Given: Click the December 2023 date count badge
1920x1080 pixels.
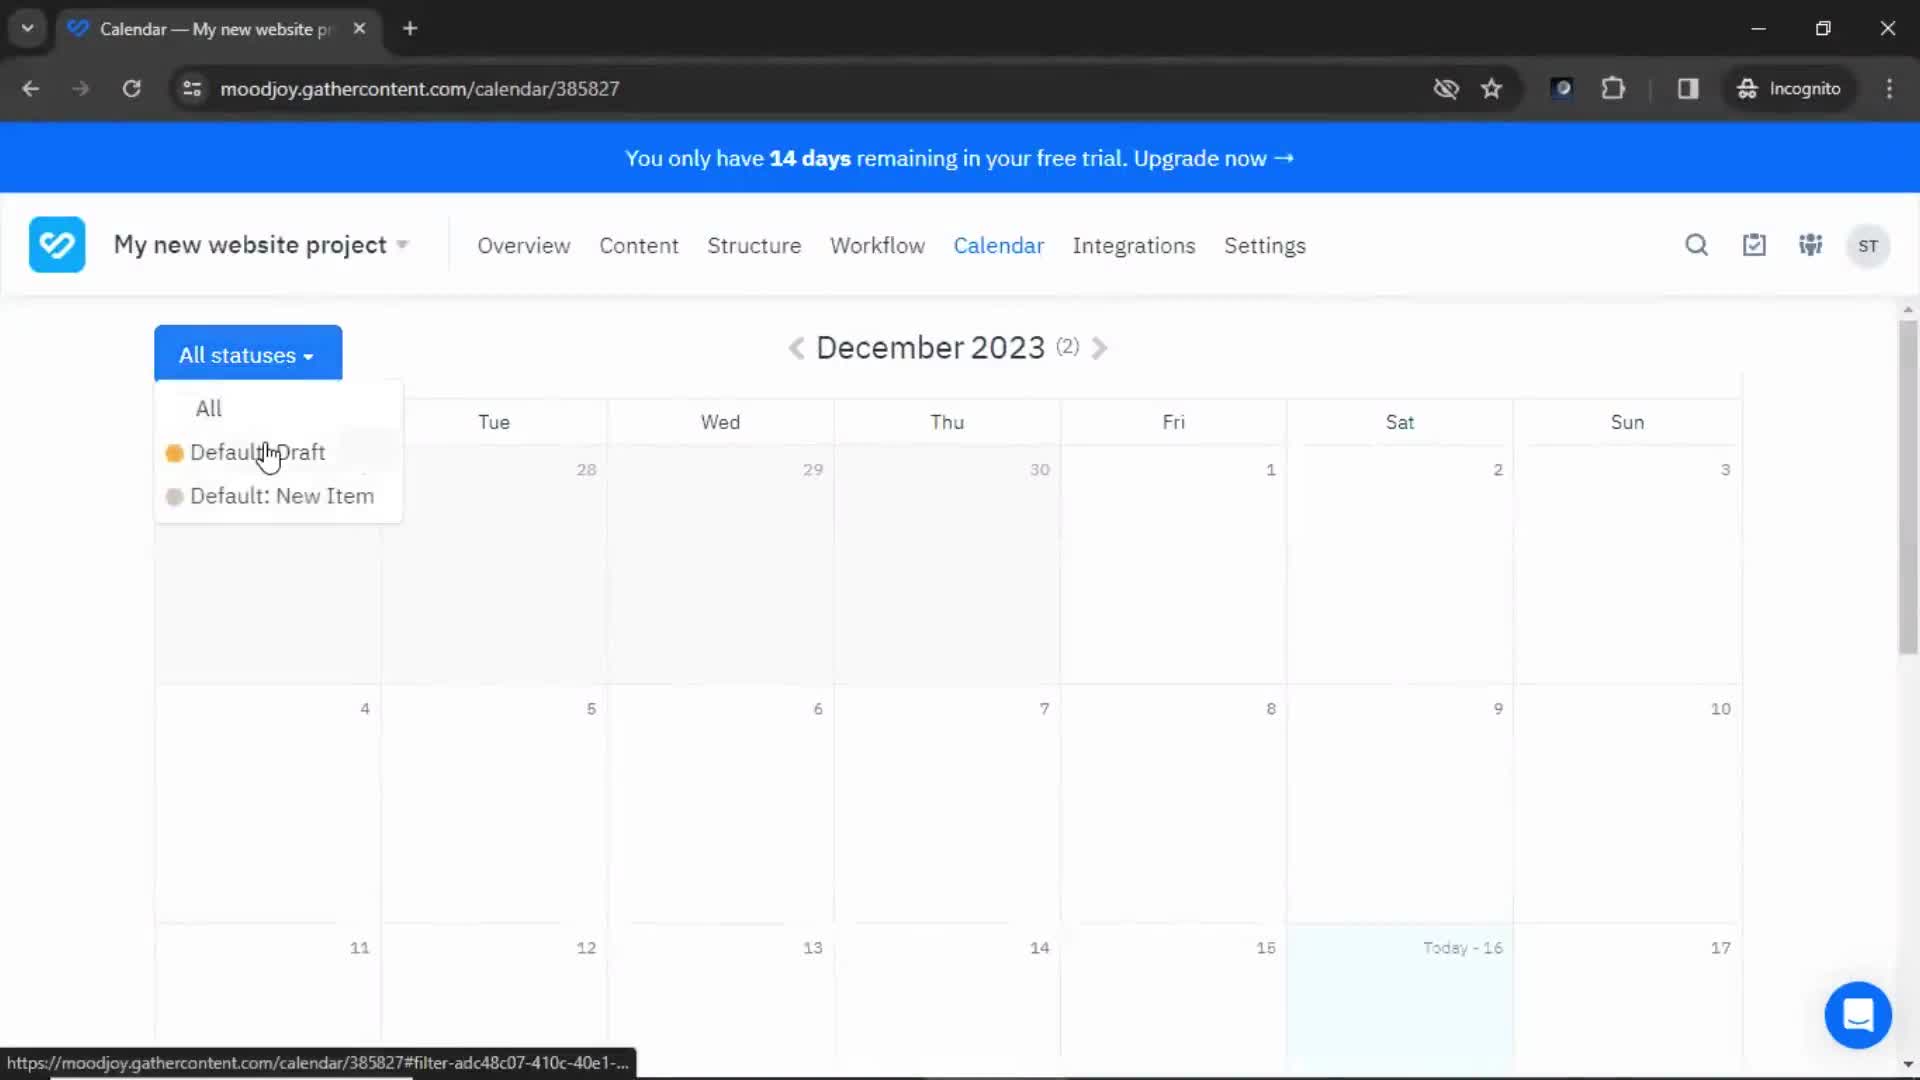Looking at the screenshot, I should 1067,345.
